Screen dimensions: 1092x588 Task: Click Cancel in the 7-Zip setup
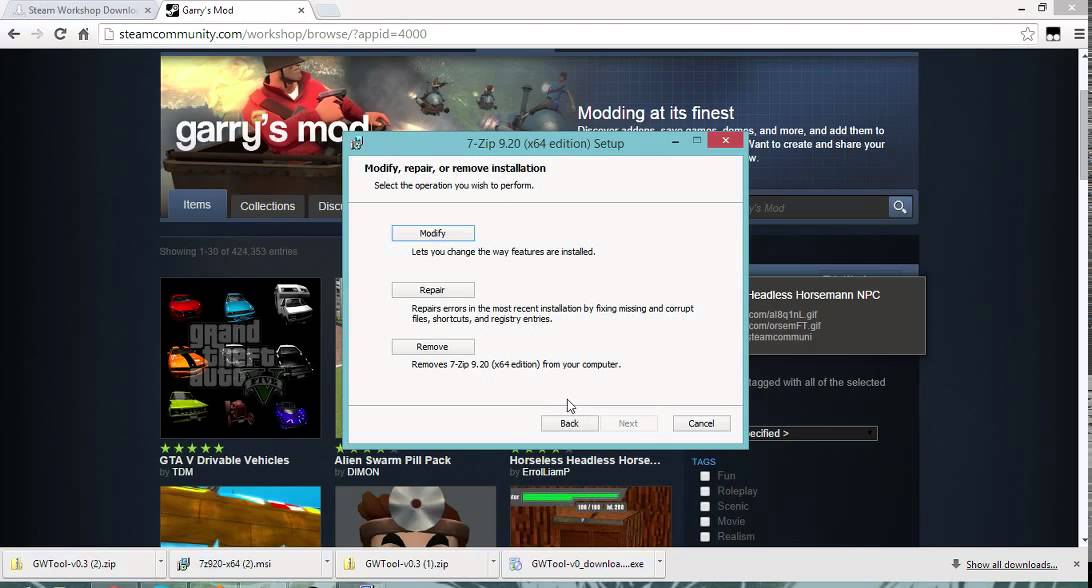coord(701,424)
